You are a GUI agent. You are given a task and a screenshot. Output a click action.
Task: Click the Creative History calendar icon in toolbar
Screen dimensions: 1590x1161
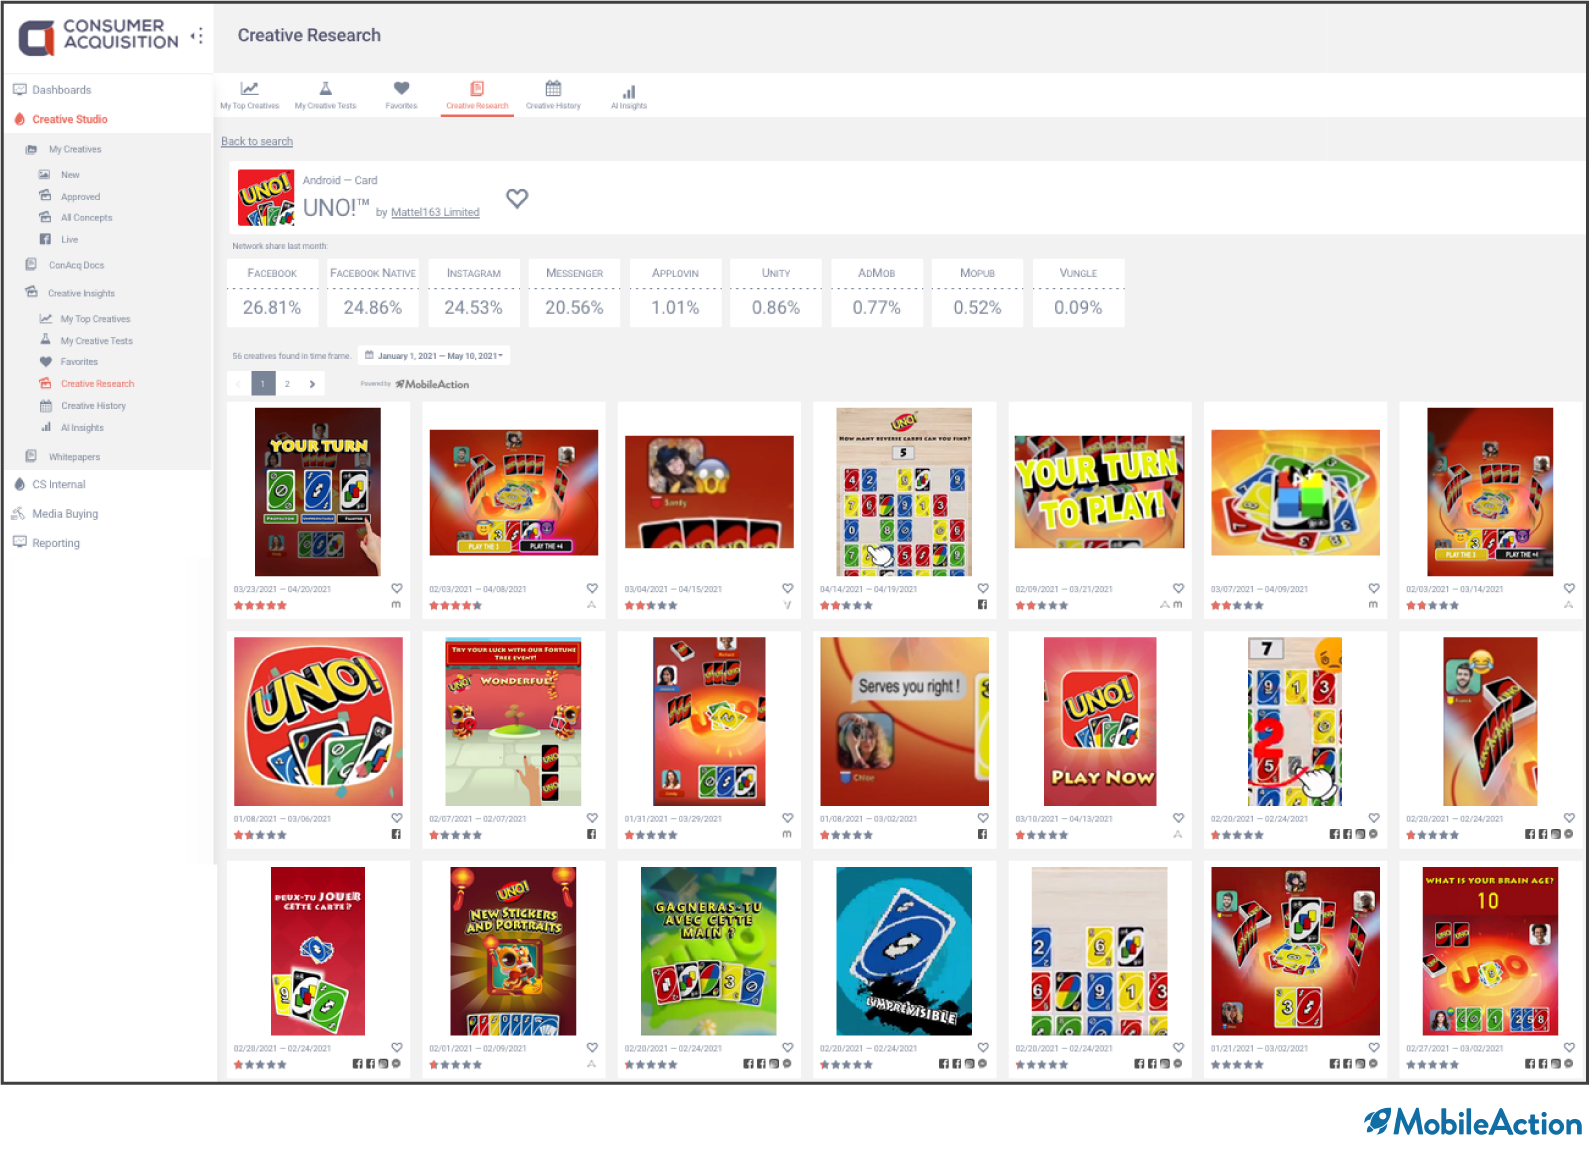point(553,88)
